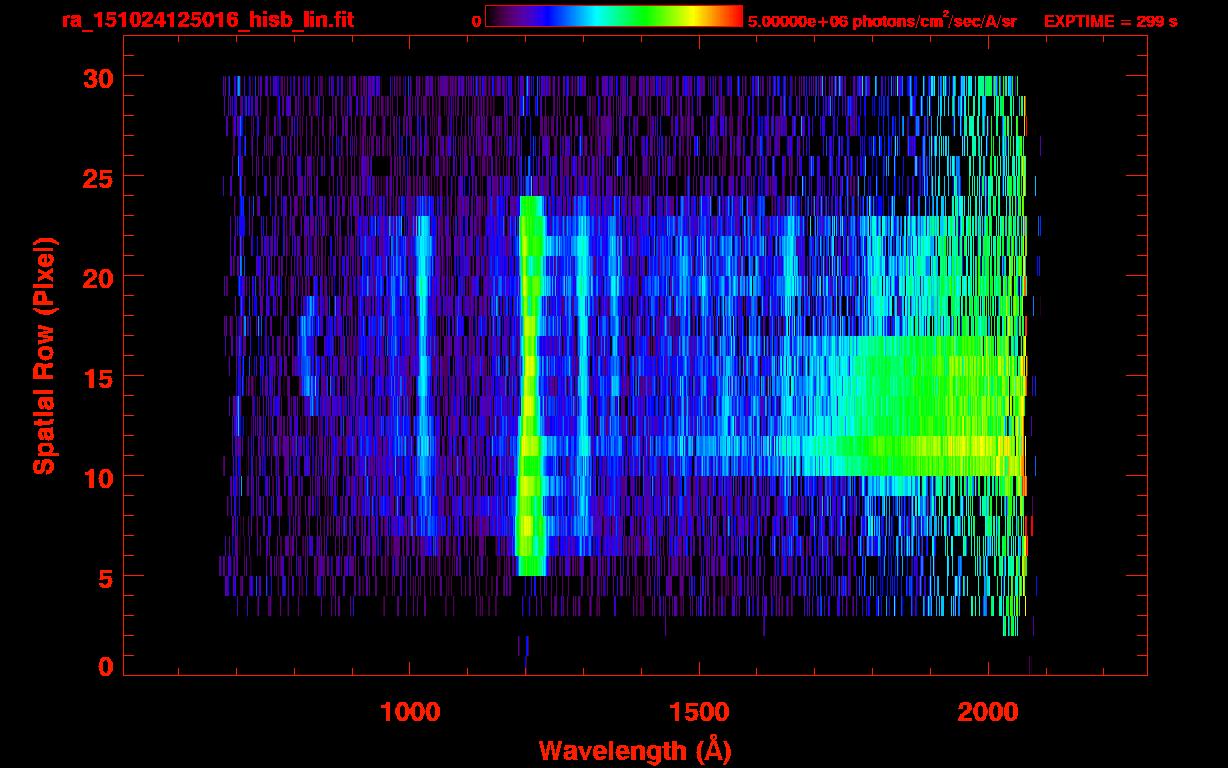Click the x-axis tick label 1500
This screenshot has height=768, width=1228.
699,712
